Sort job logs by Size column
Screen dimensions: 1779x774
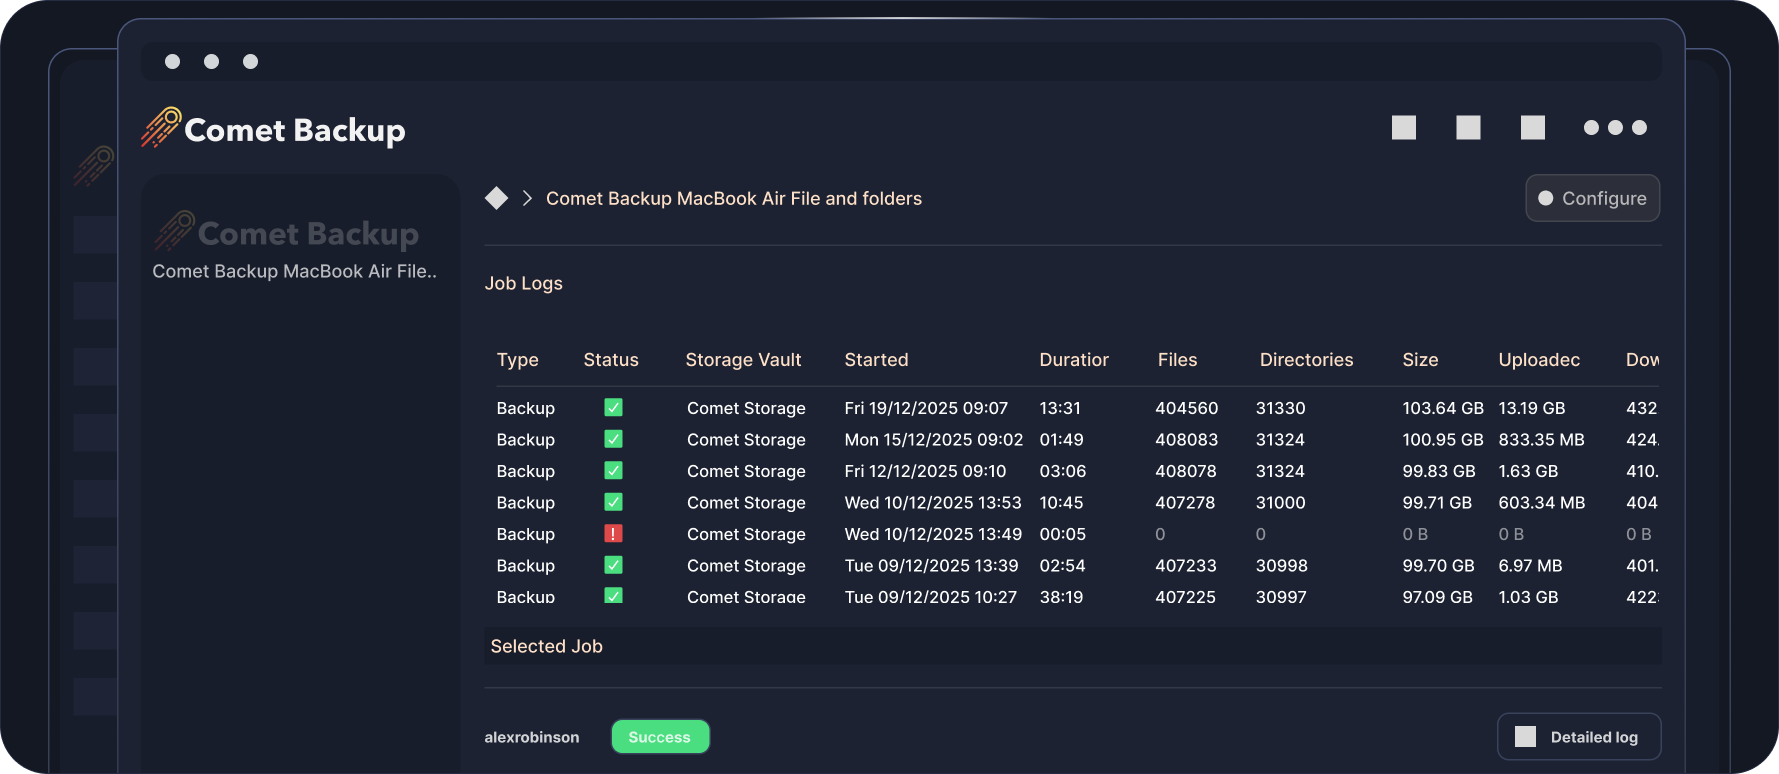(1419, 360)
